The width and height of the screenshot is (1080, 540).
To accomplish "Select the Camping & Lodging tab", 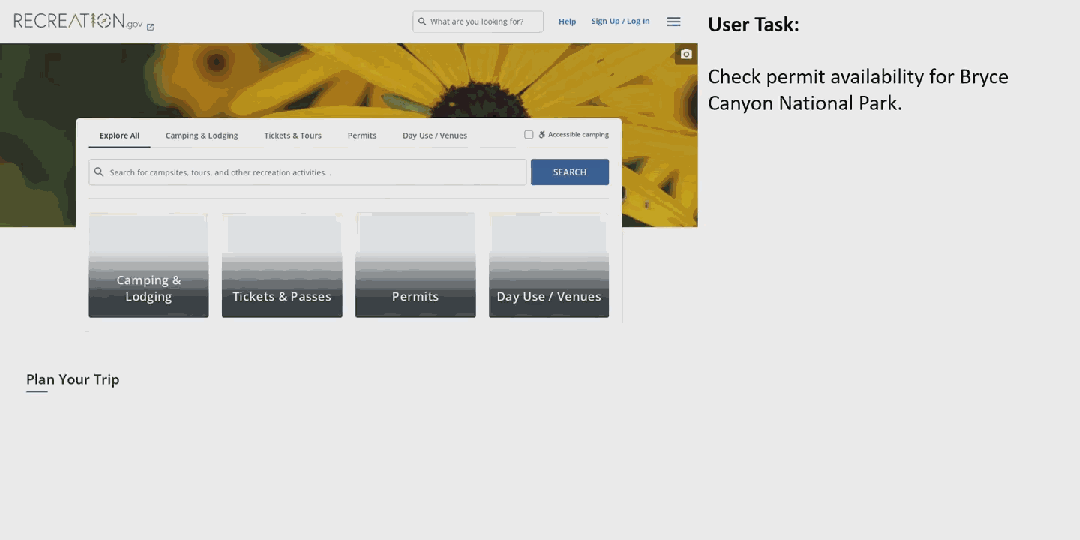I will point(201,135).
